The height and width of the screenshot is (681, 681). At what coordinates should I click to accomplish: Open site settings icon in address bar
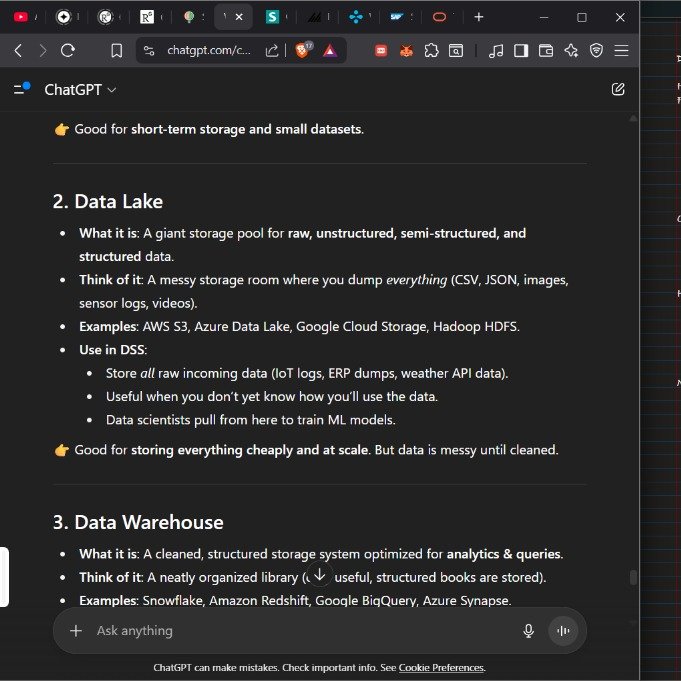(149, 51)
